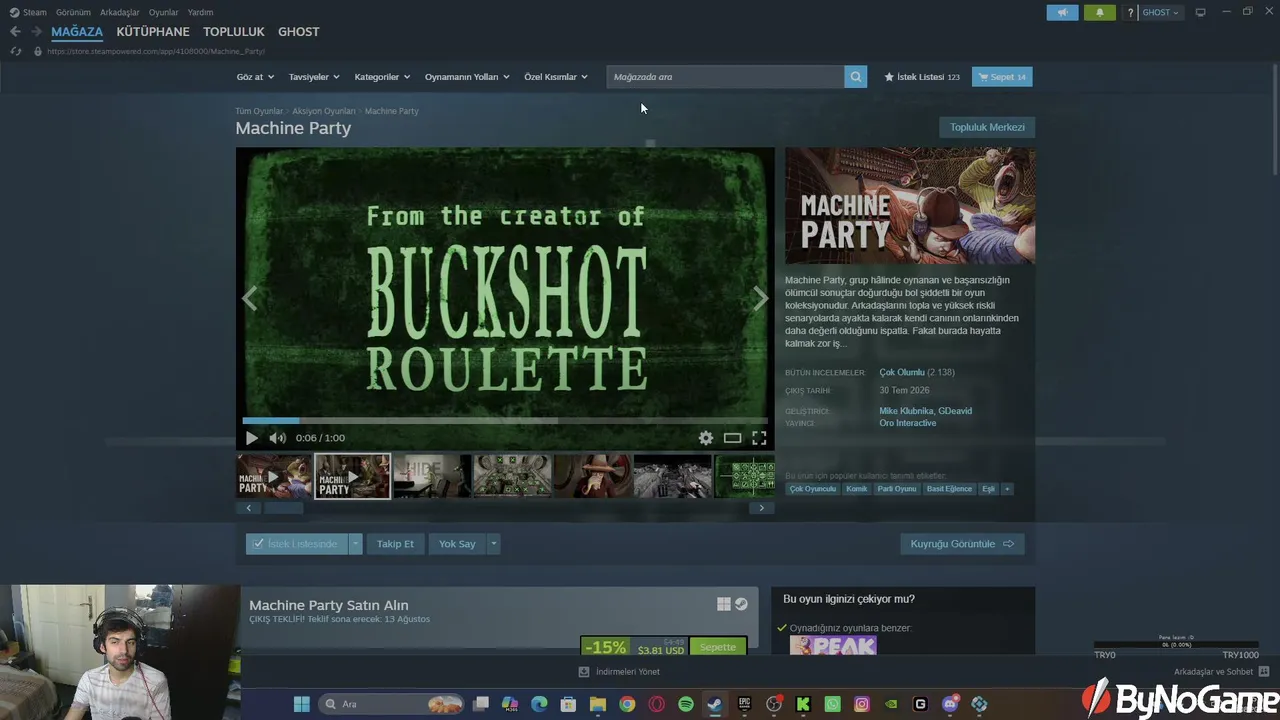
Task: Launch Spotify from the taskbar
Action: (x=686, y=704)
